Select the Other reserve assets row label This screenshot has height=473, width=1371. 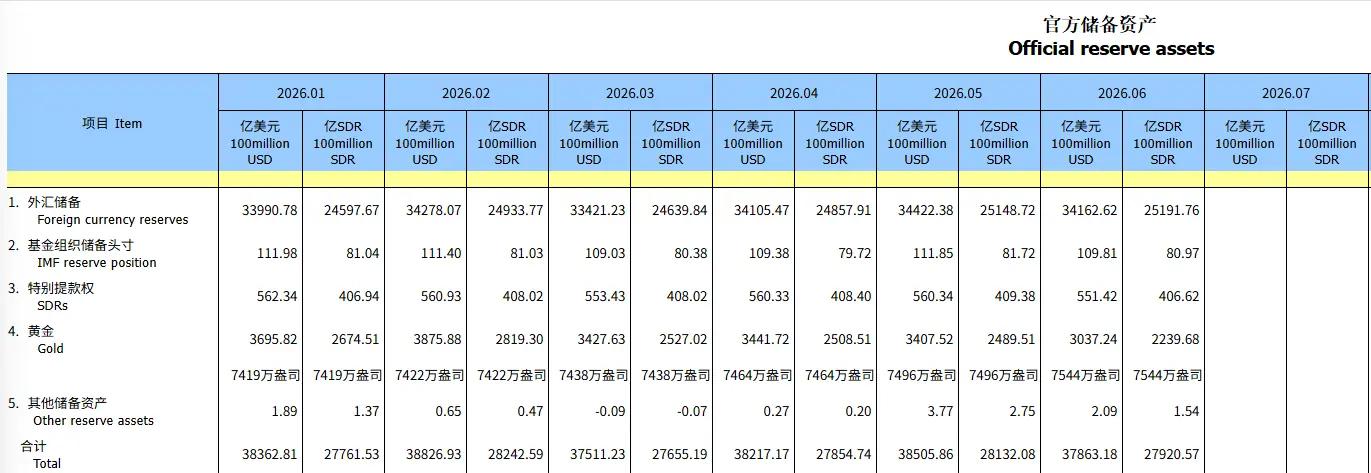(x=95, y=421)
